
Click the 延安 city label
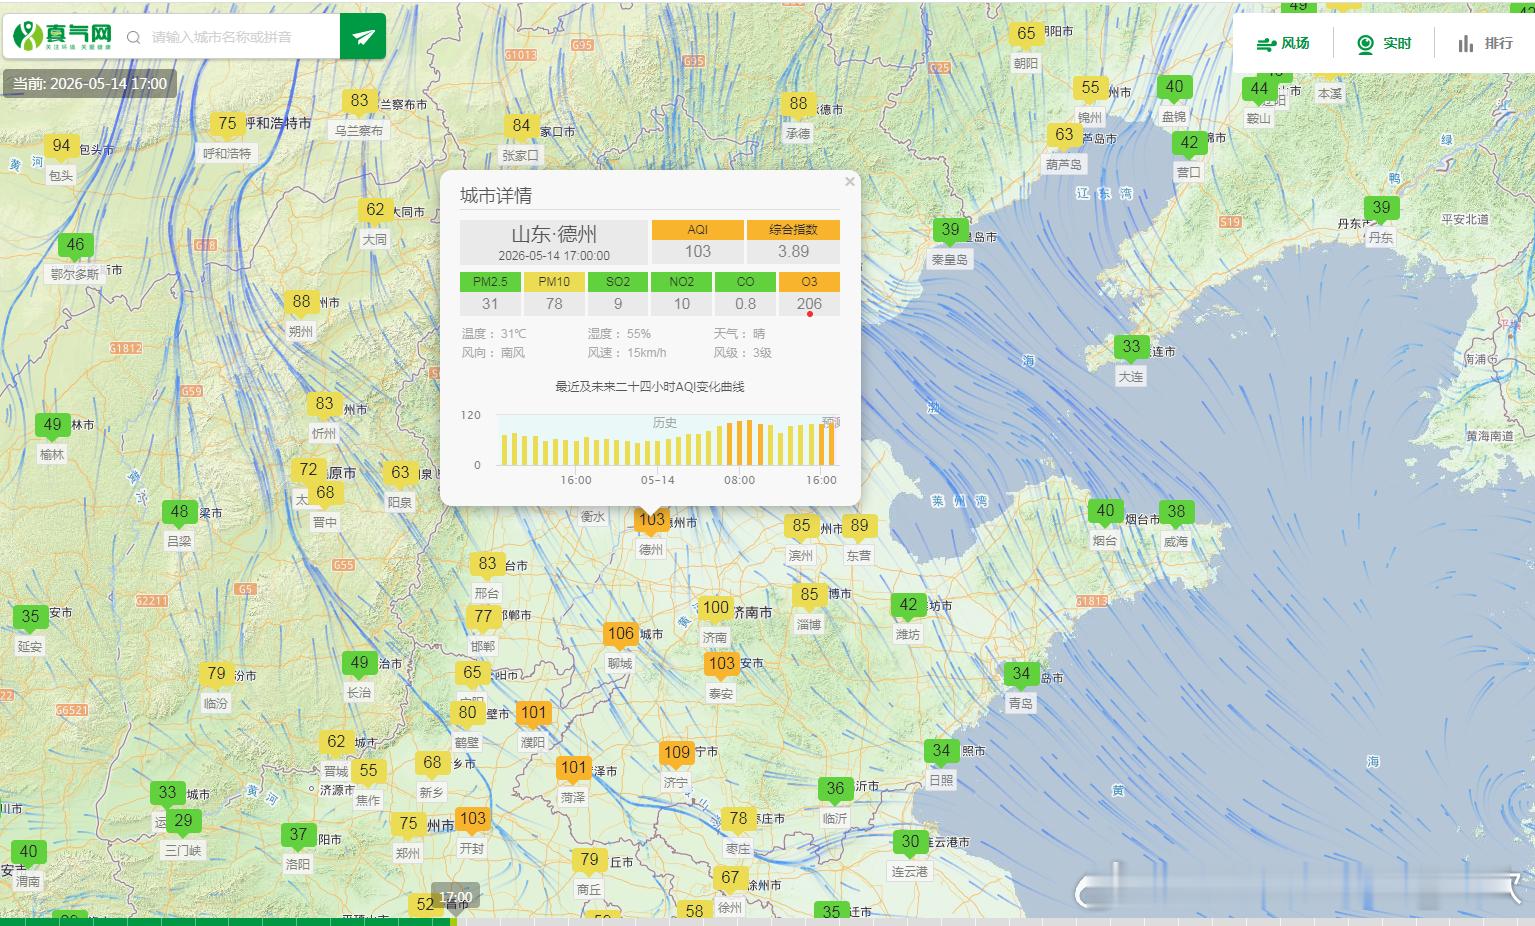tap(30, 646)
